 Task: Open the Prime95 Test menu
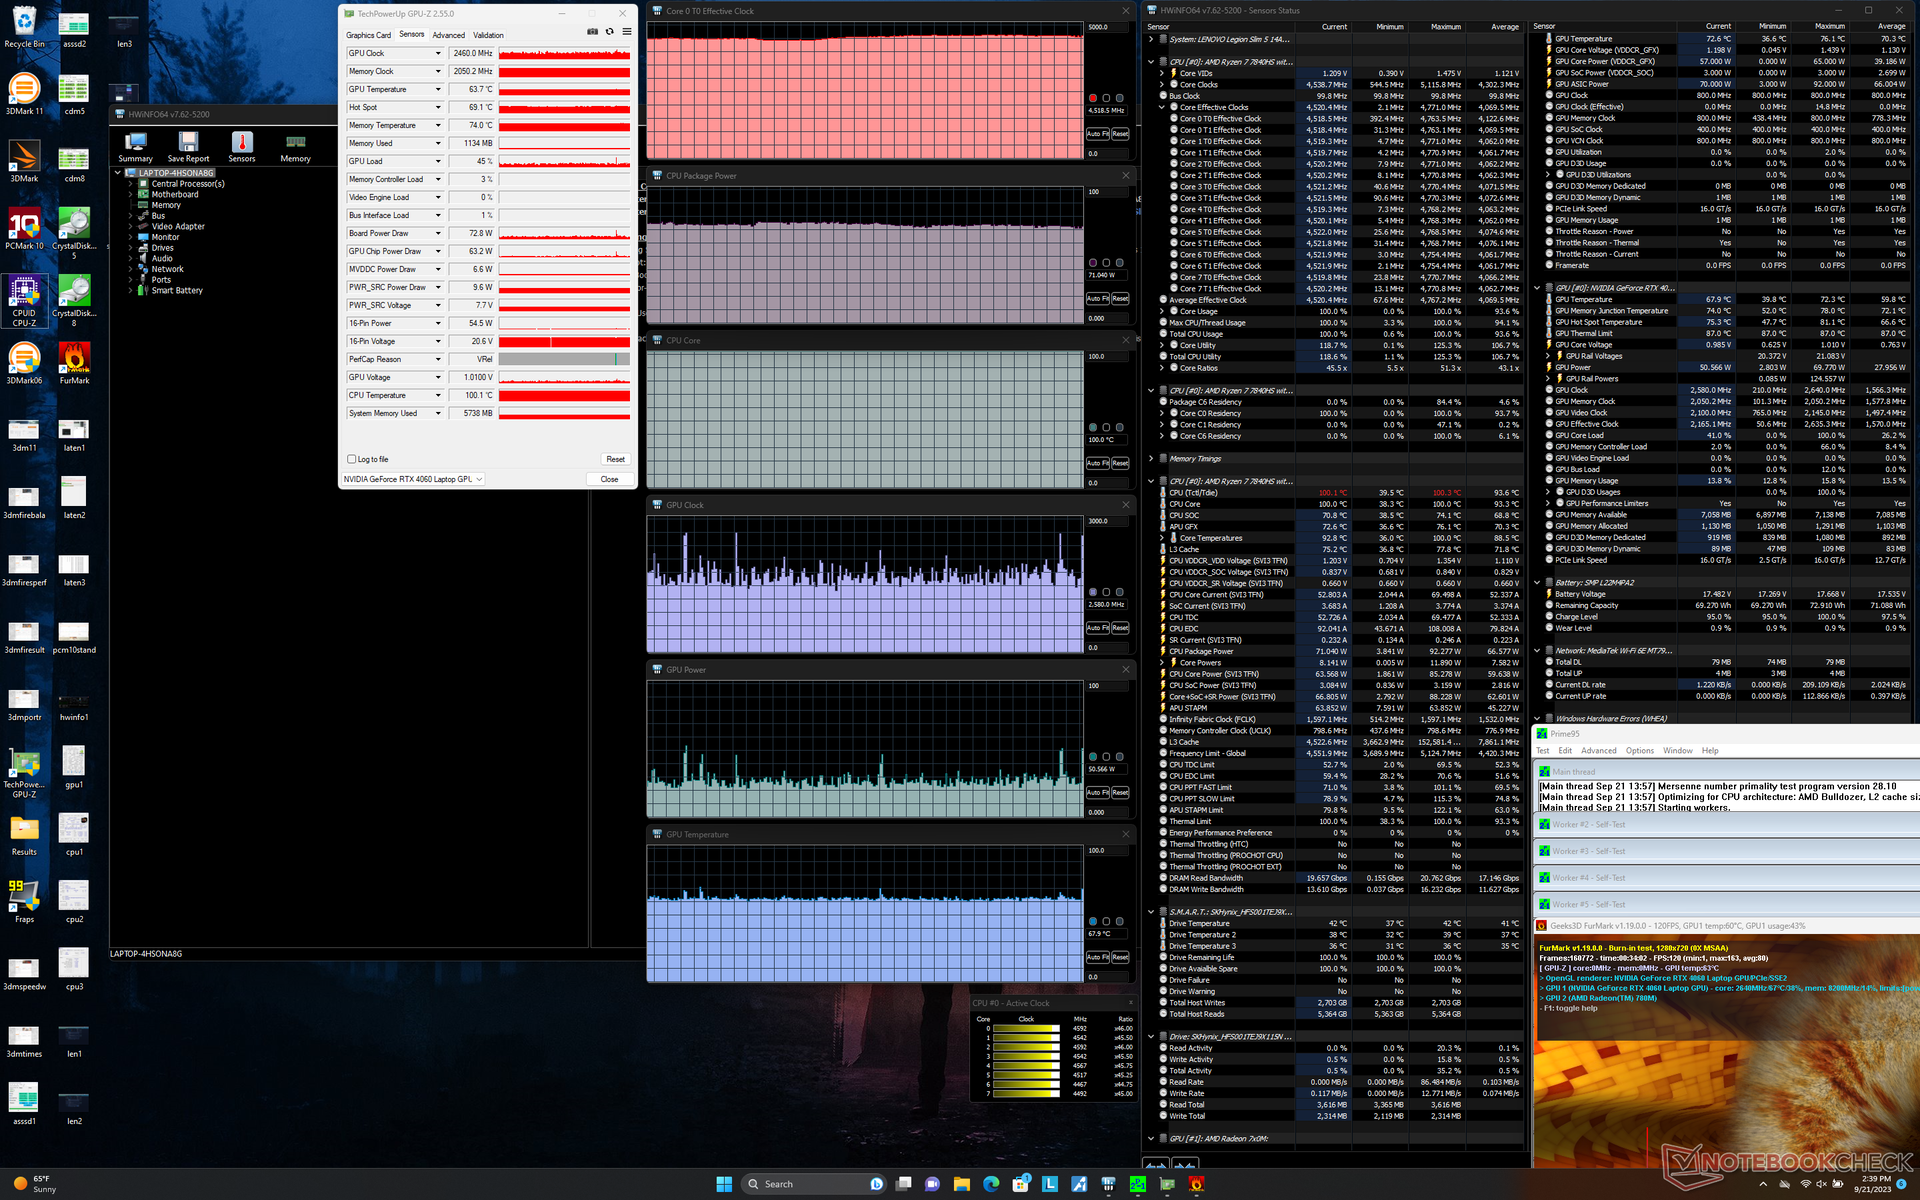(x=1542, y=750)
